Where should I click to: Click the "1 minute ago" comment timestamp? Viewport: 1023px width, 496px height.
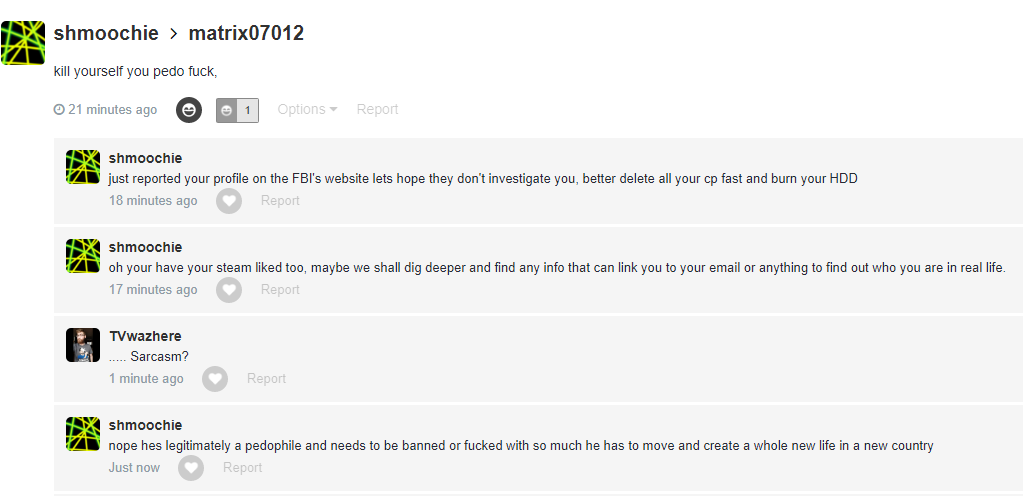146,379
